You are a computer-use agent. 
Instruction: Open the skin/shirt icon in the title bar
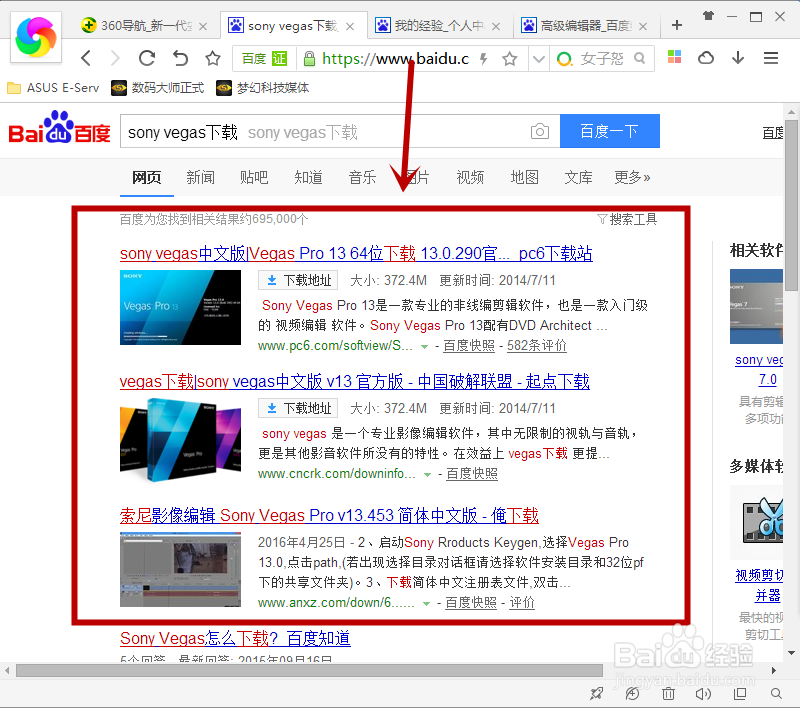click(x=708, y=16)
